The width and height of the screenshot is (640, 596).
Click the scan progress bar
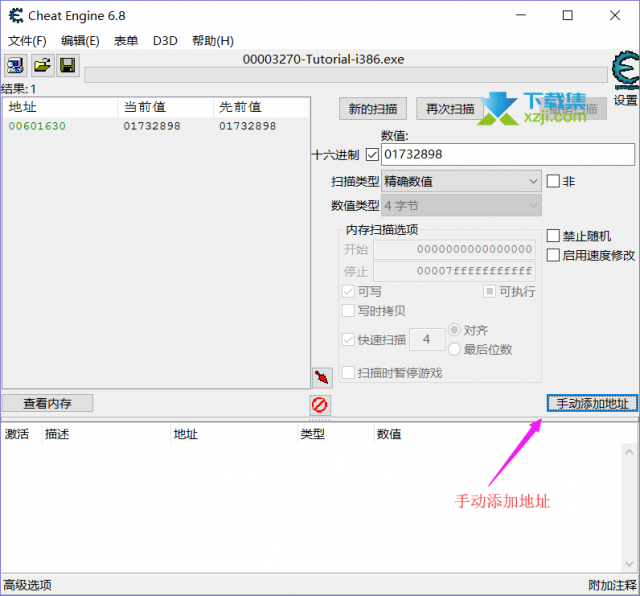[x=346, y=75]
